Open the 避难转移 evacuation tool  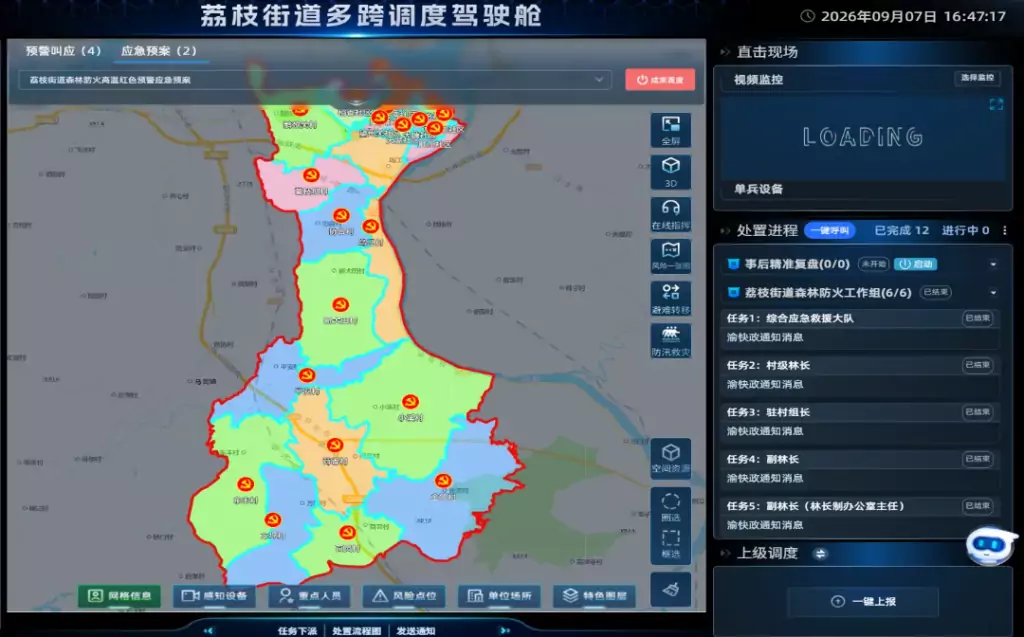[671, 299]
